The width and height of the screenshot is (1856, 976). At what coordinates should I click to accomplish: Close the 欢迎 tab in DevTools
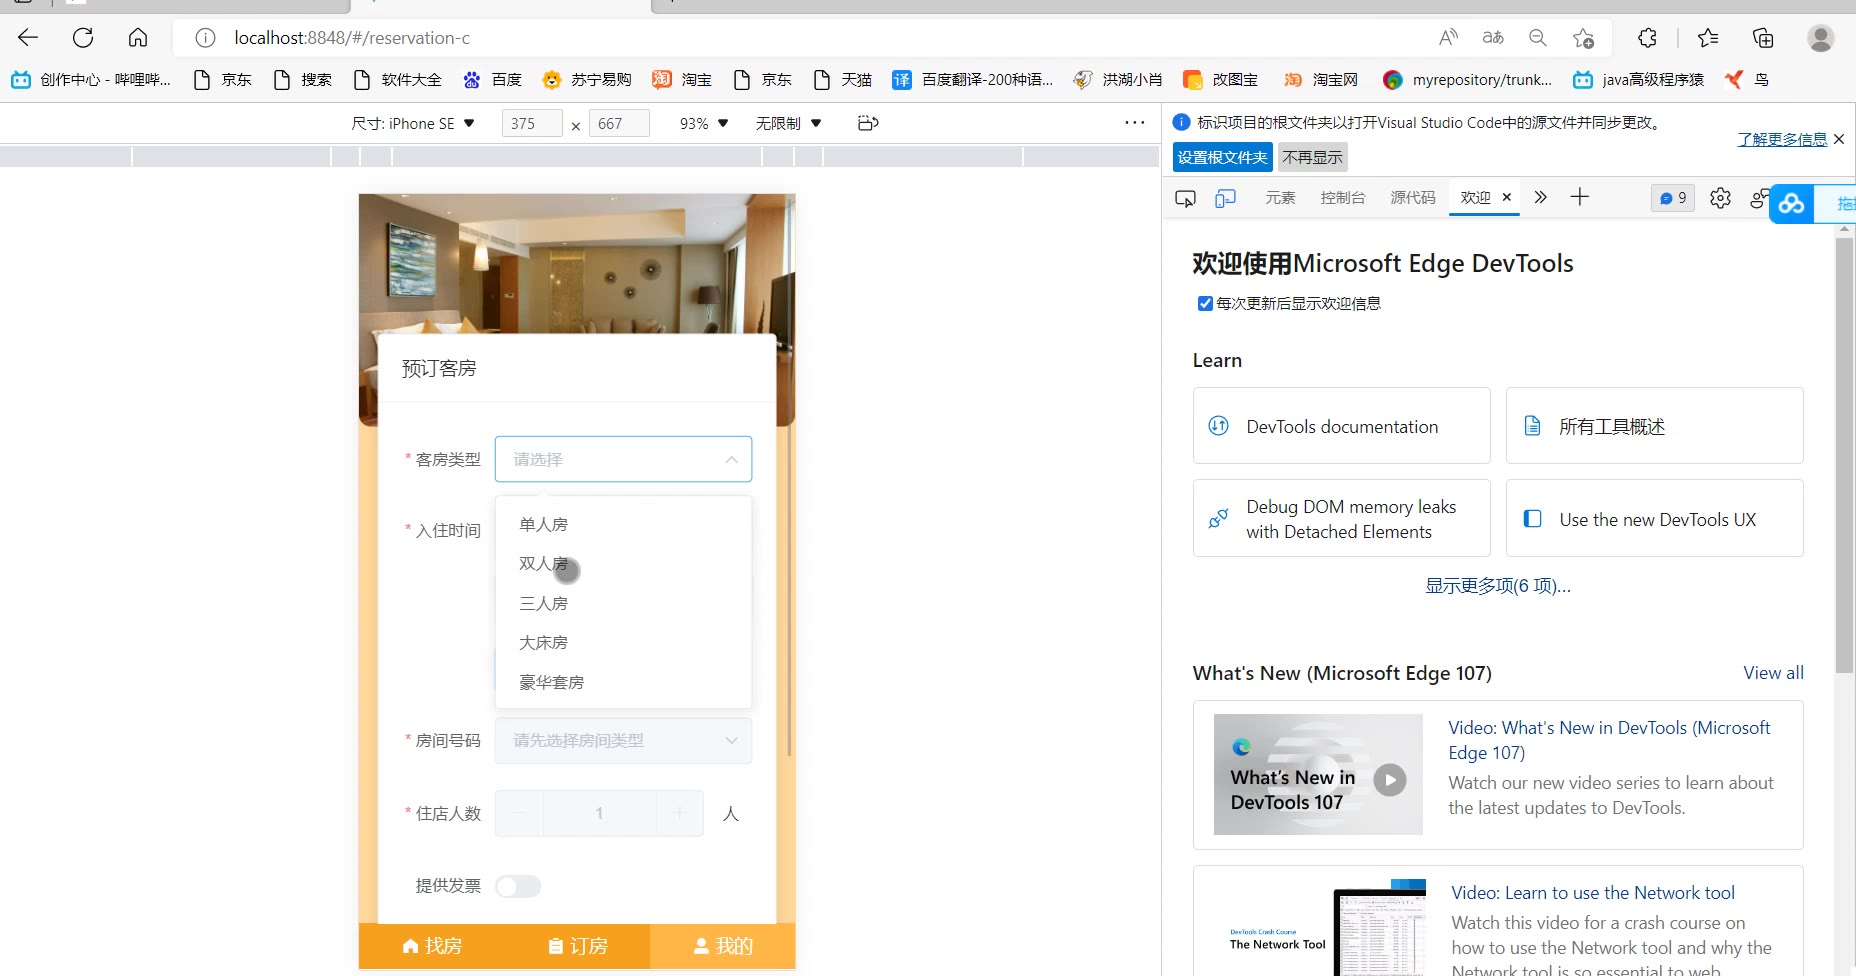click(1507, 197)
